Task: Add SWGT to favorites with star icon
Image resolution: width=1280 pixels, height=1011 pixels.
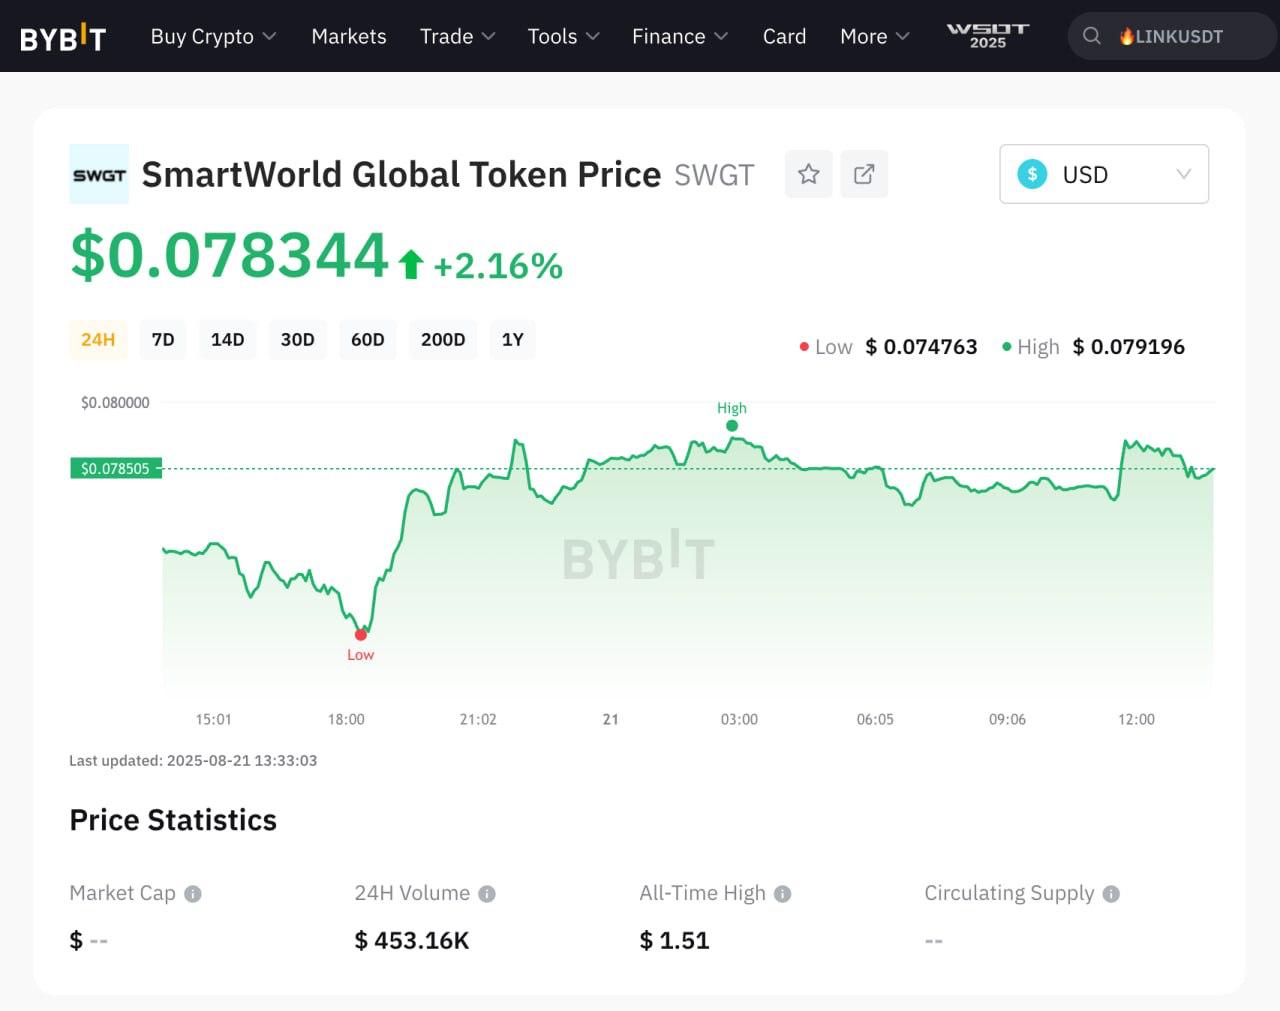Action: (x=809, y=174)
